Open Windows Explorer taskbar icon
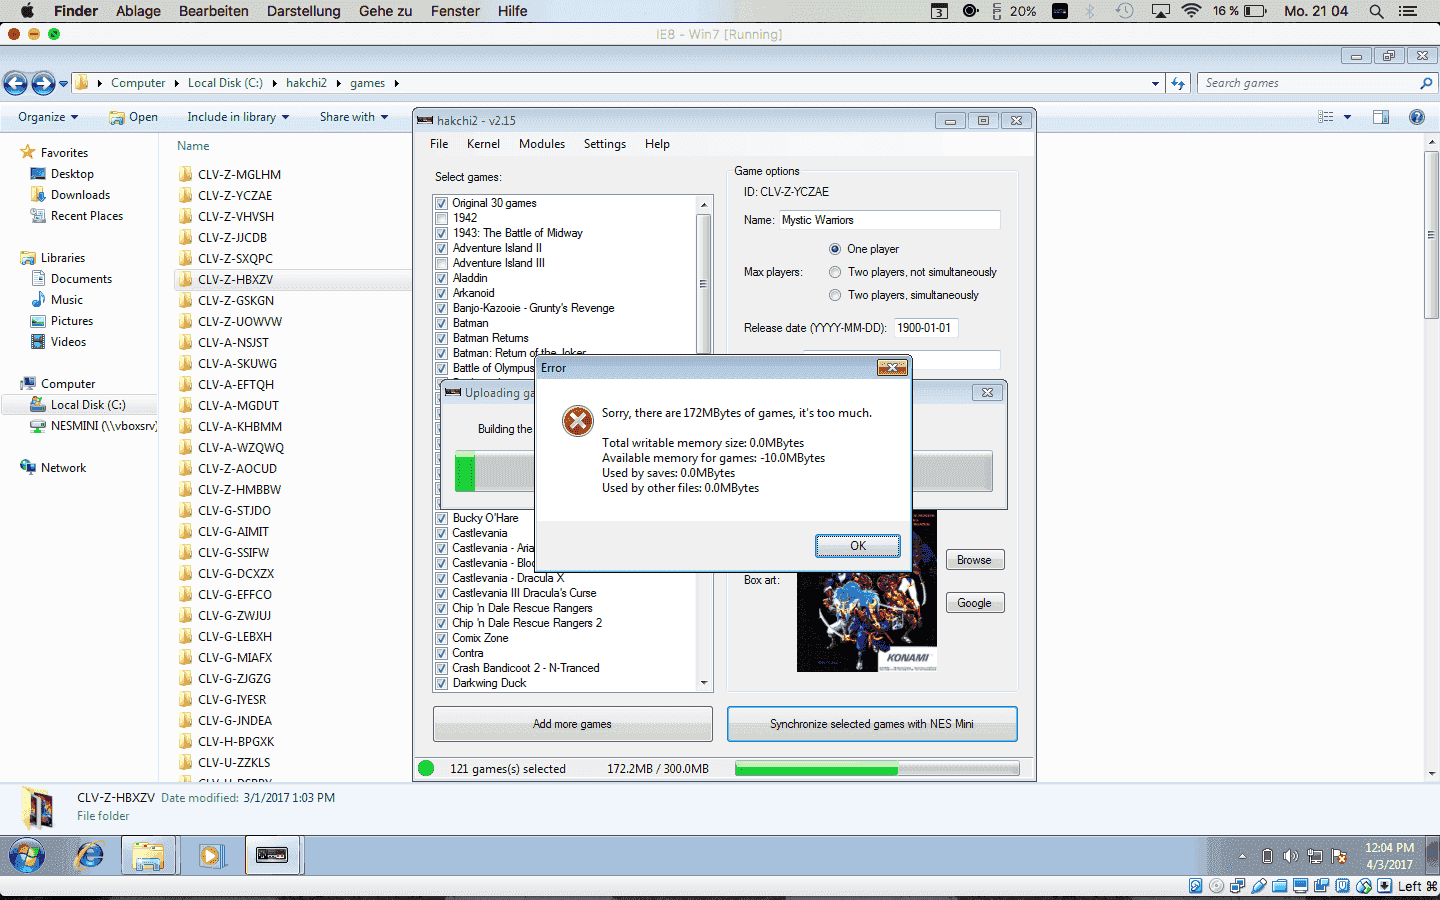Image resolution: width=1440 pixels, height=900 pixels. [x=148, y=856]
